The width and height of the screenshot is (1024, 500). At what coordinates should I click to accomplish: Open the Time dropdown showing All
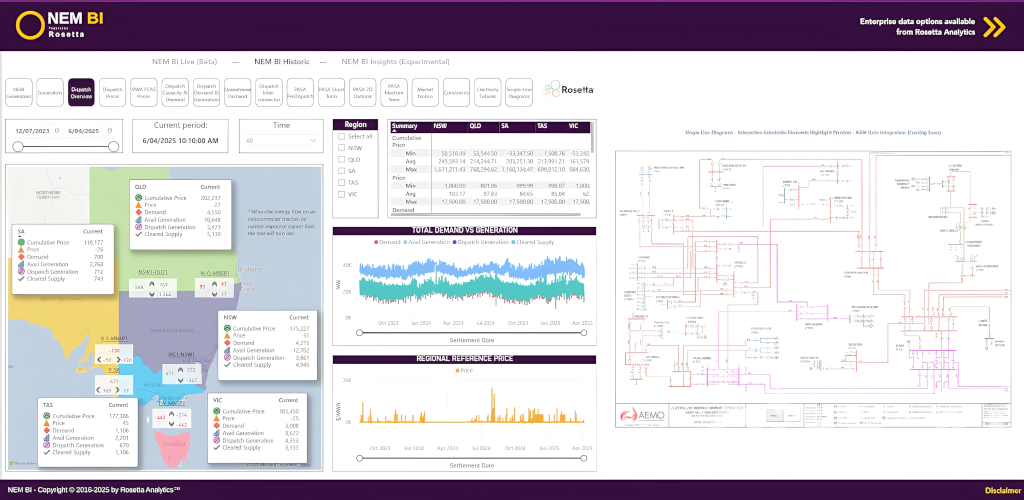coord(281,140)
